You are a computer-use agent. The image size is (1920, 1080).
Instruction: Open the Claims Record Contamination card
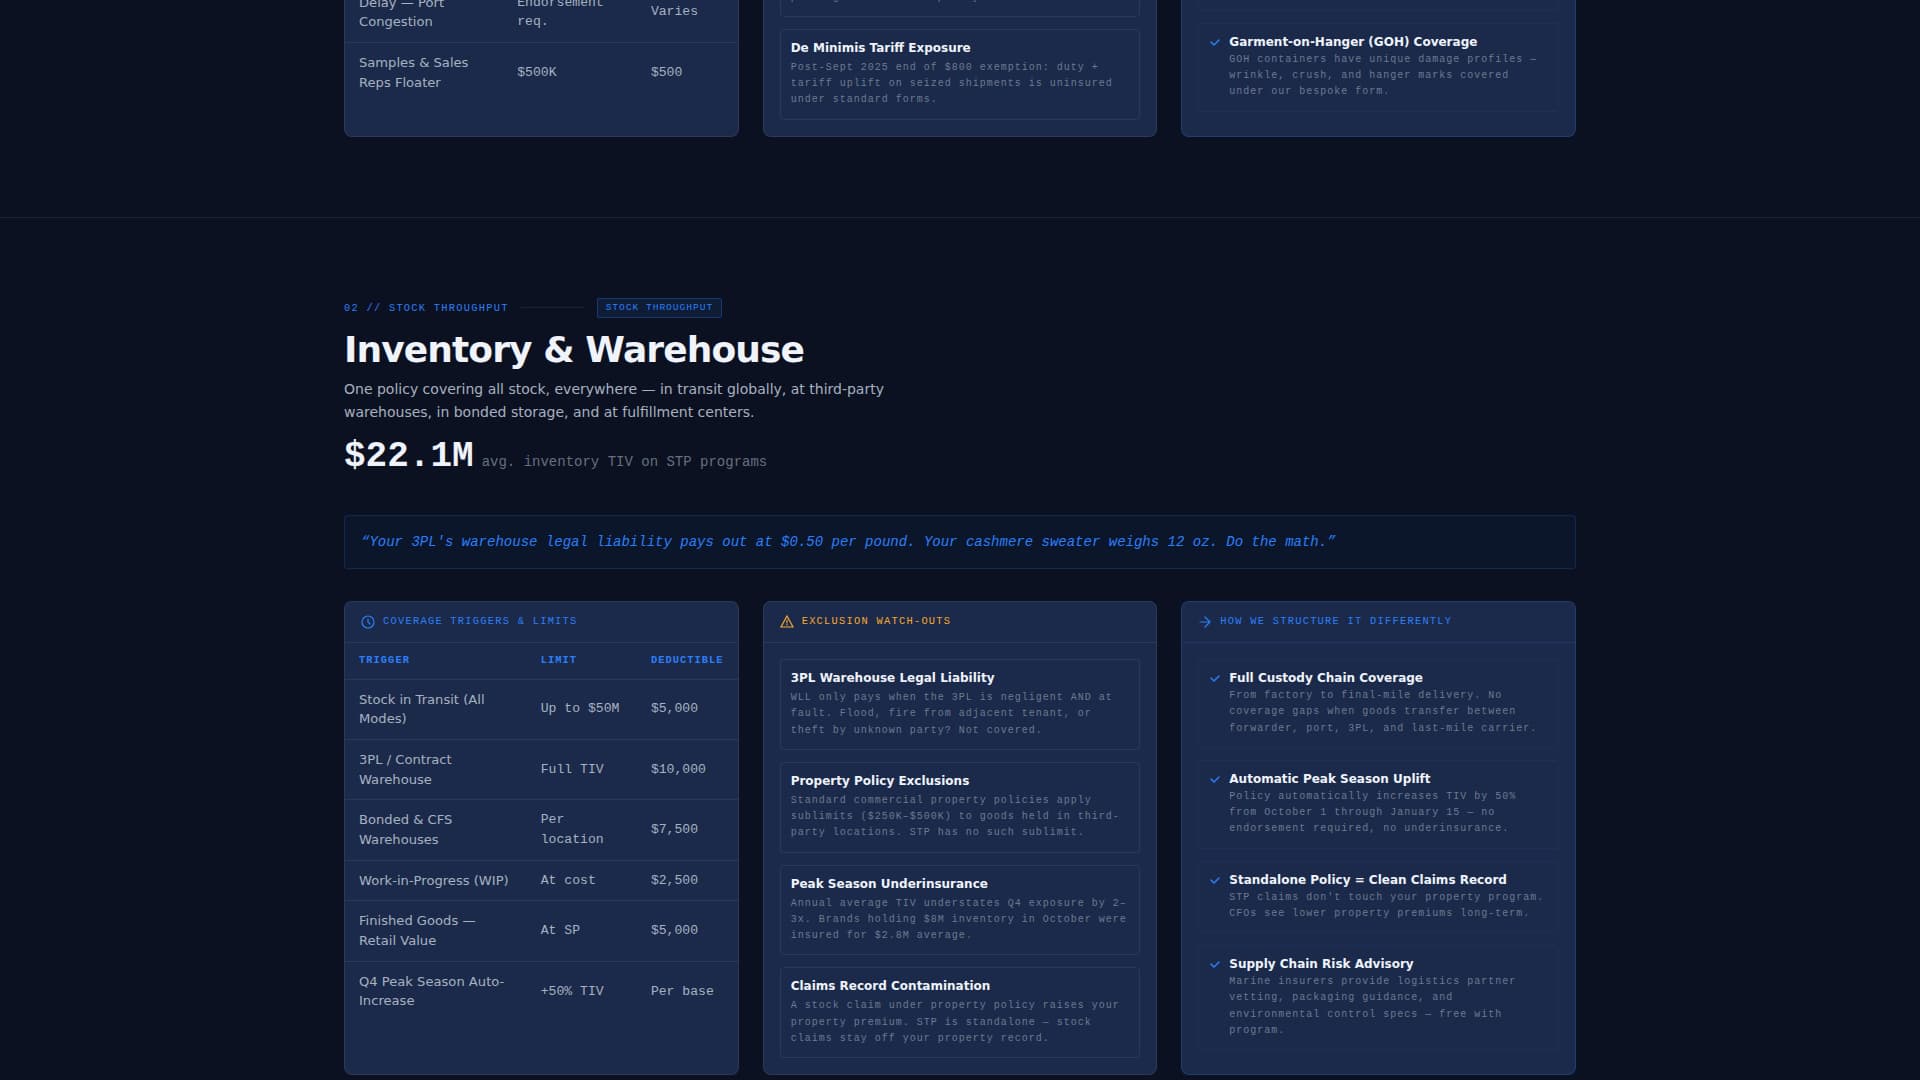click(960, 1012)
